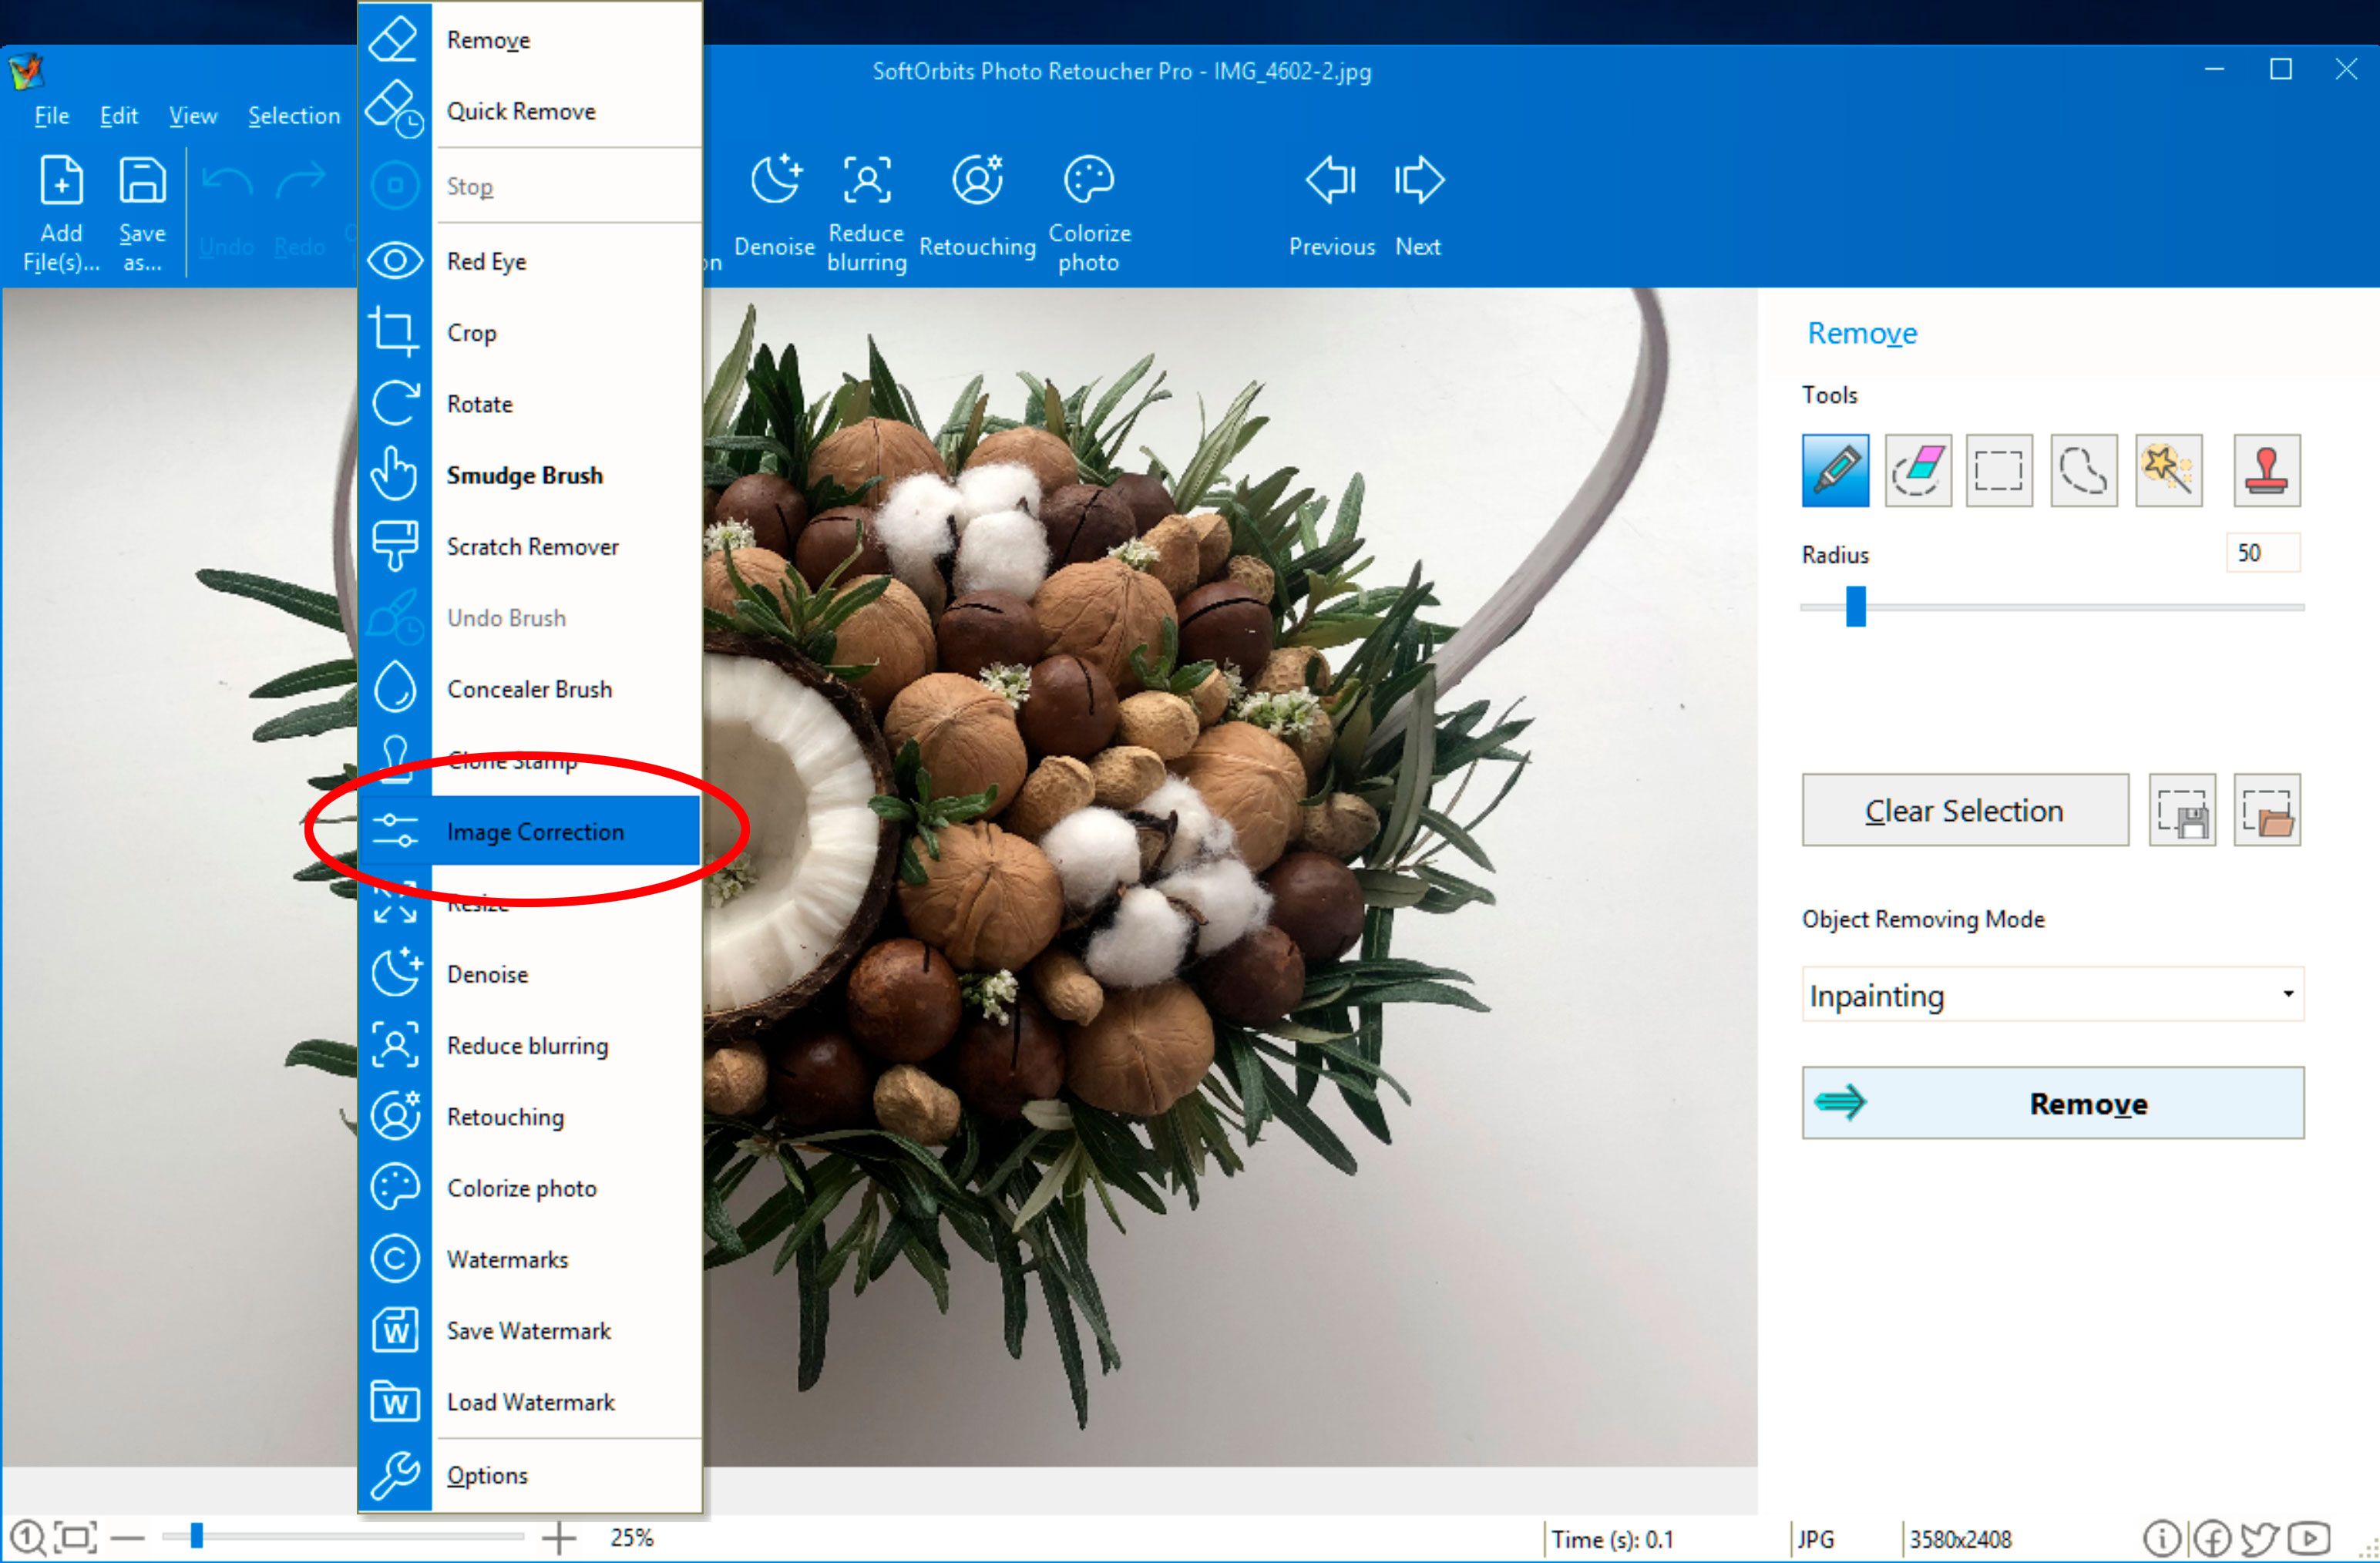Select the Smudge Brush tool
Viewport: 2380px width, 1563px height.
pos(525,475)
